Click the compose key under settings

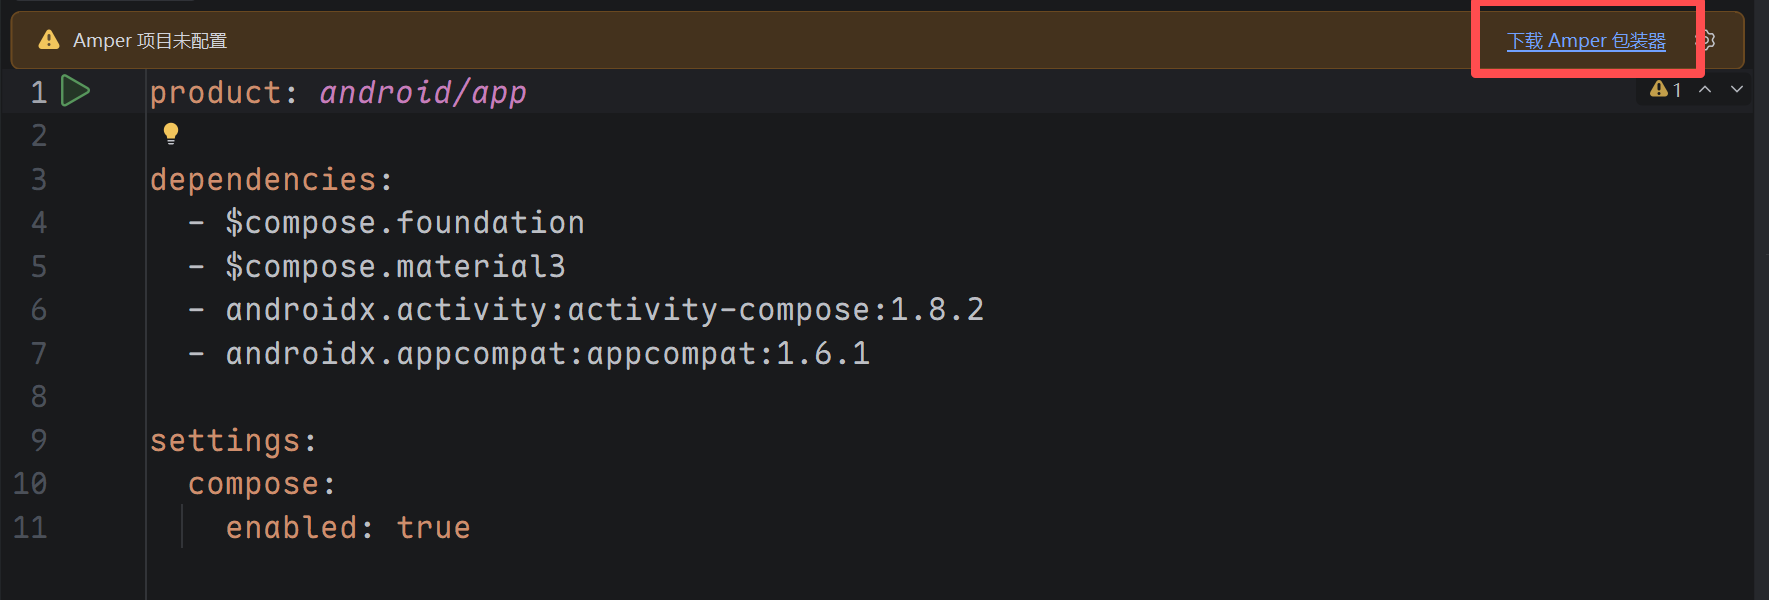click(253, 484)
